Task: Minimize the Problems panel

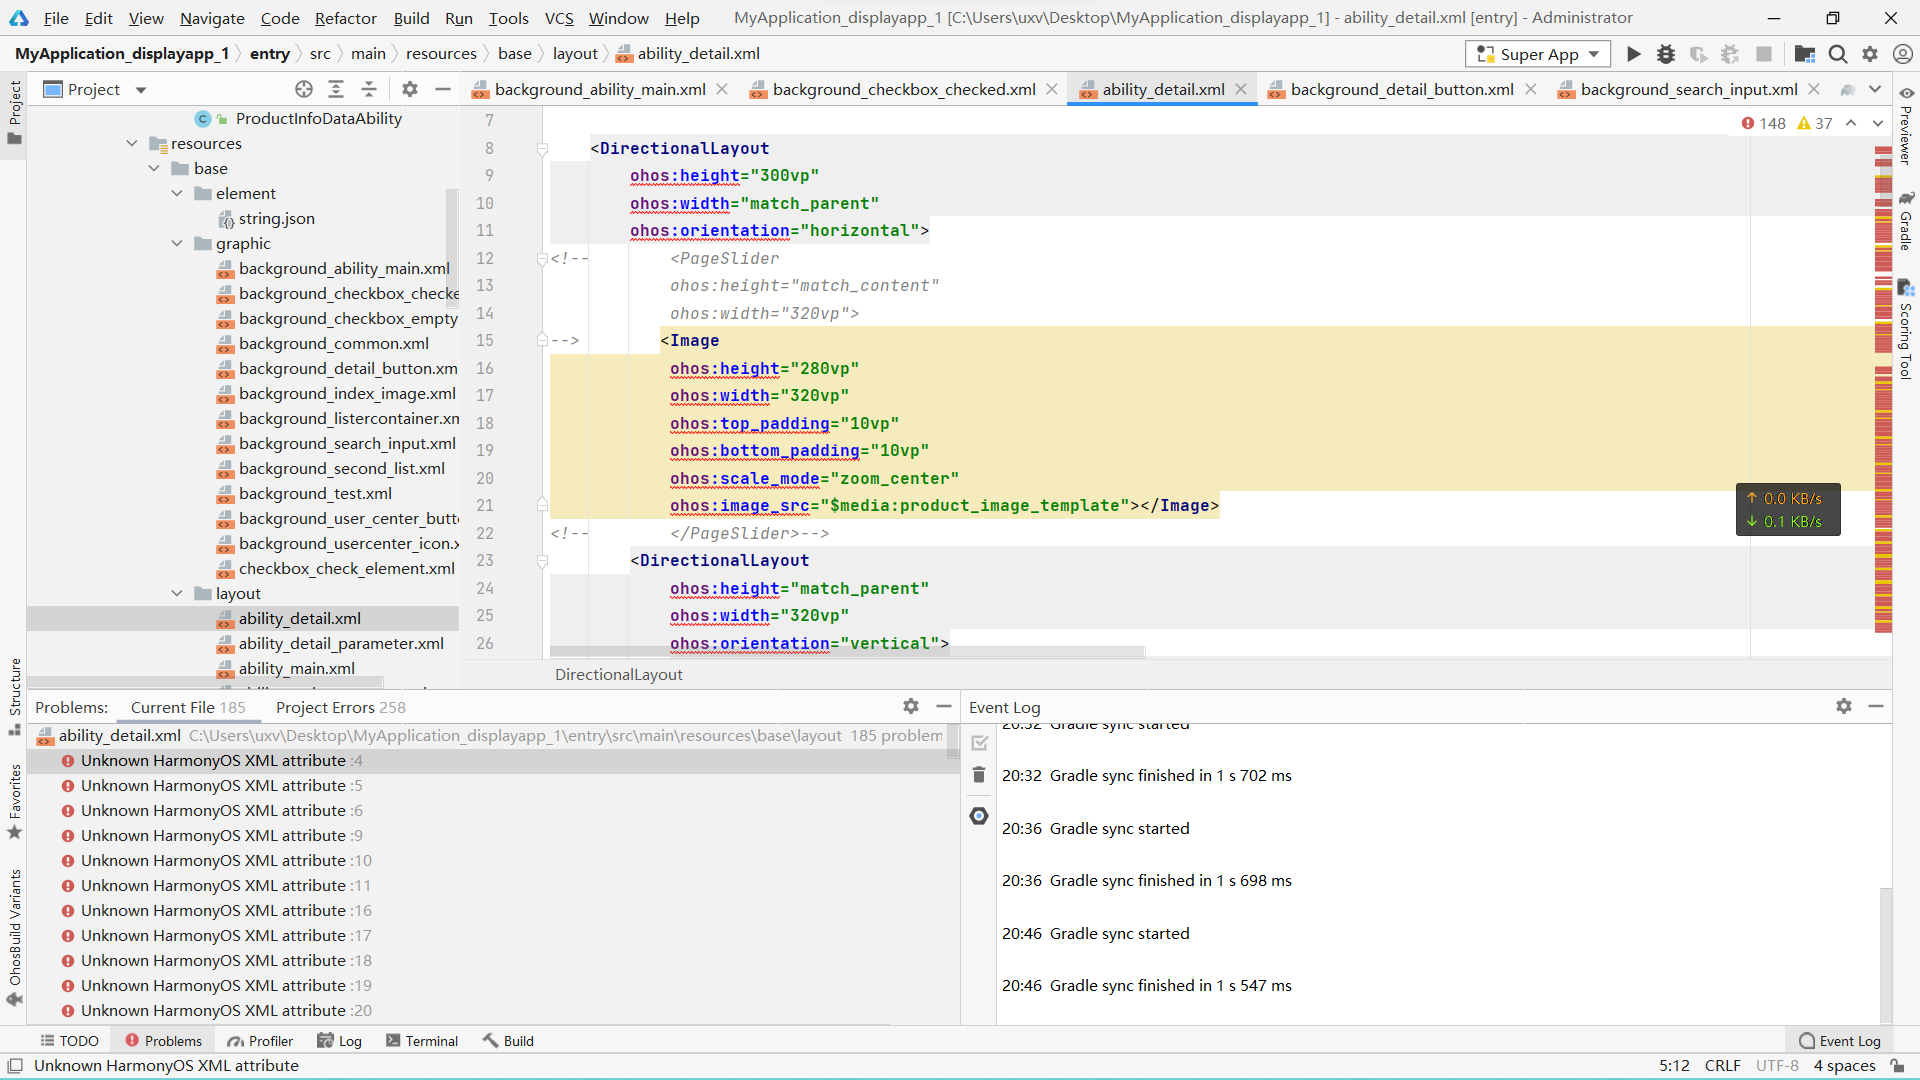Action: pyautogui.click(x=943, y=706)
